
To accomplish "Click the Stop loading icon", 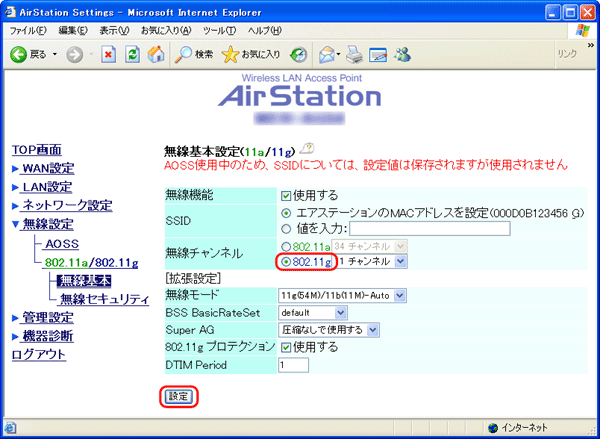I will [109, 55].
